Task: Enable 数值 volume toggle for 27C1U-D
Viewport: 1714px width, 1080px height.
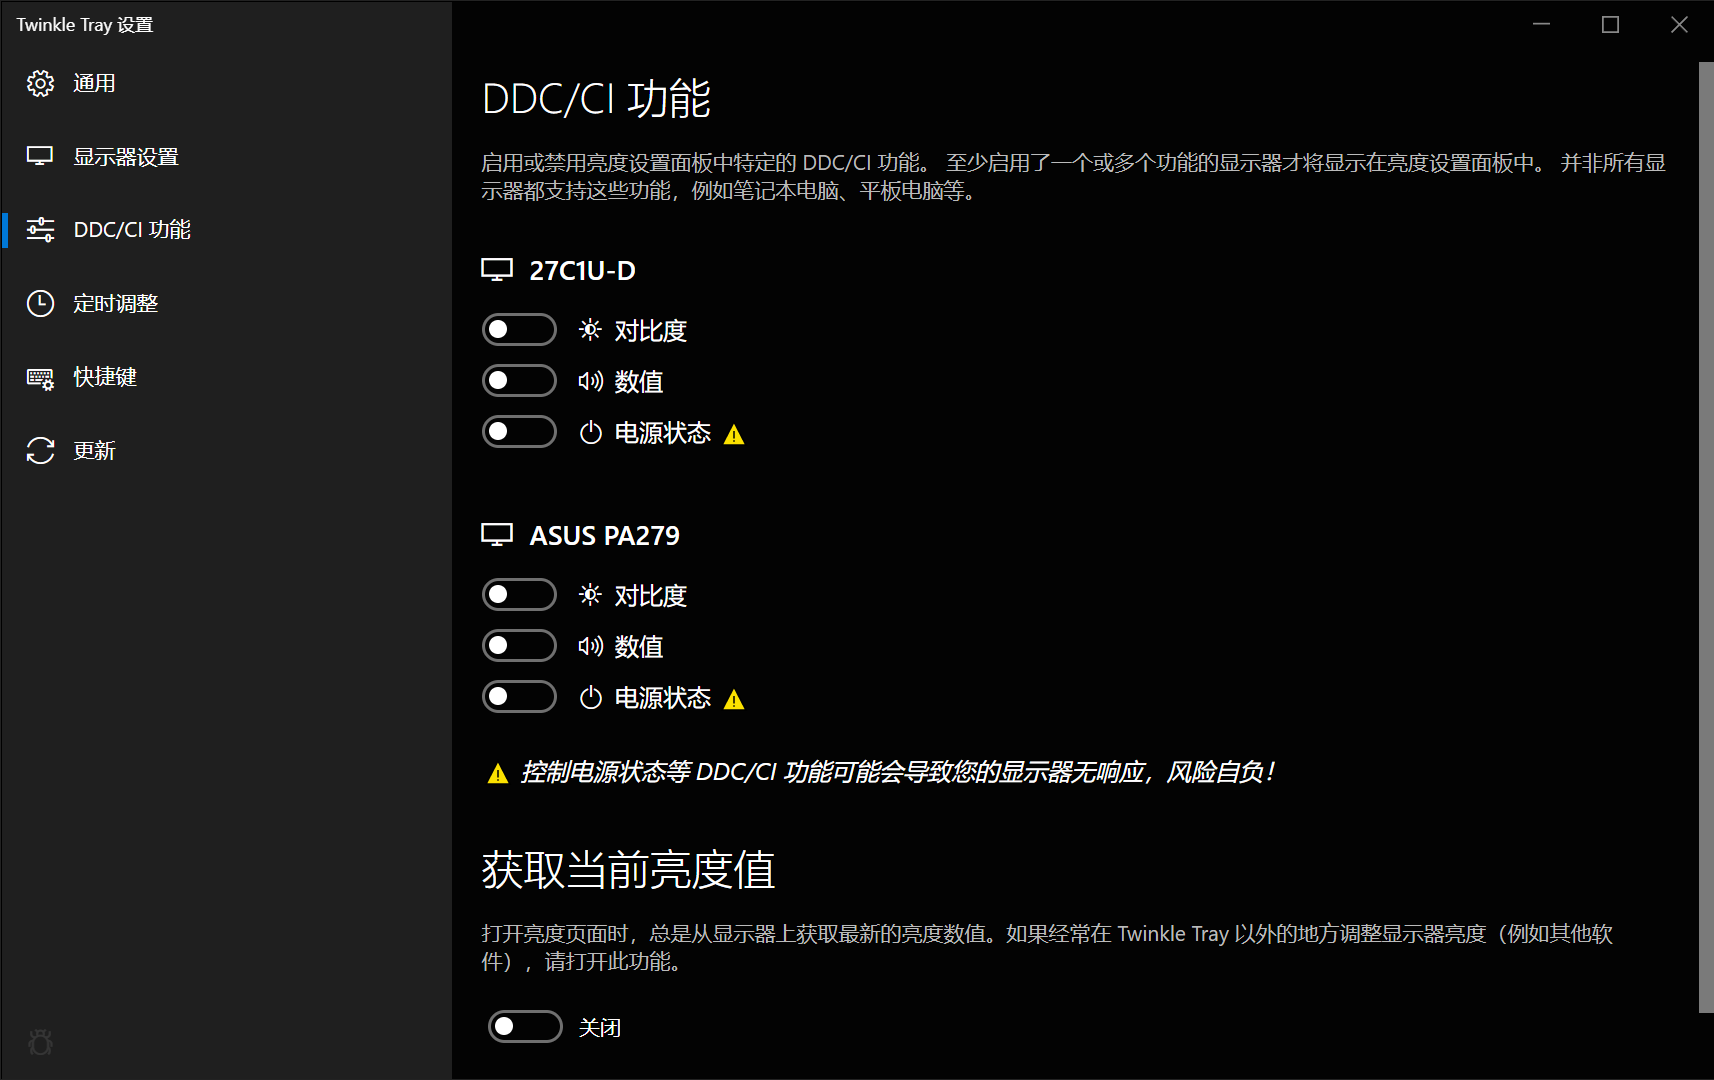Action: pyautogui.click(x=519, y=380)
